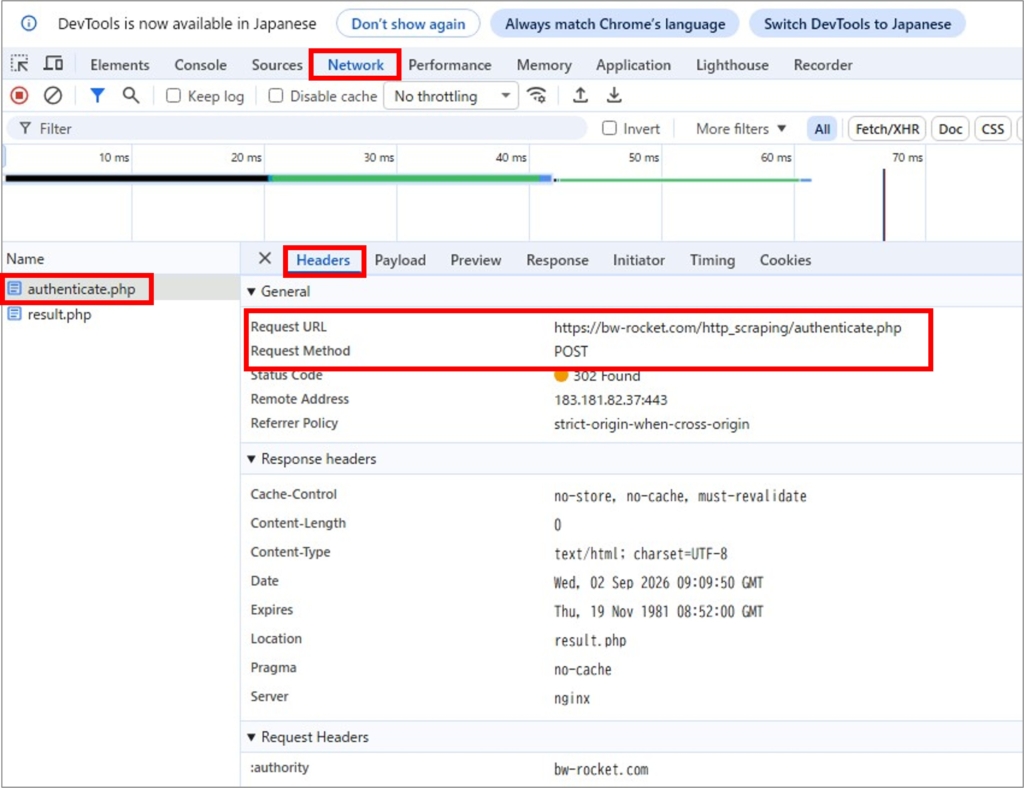Viewport: 1024px width, 788px height.
Task: Click the inspect element selector icon
Action: click(20, 64)
